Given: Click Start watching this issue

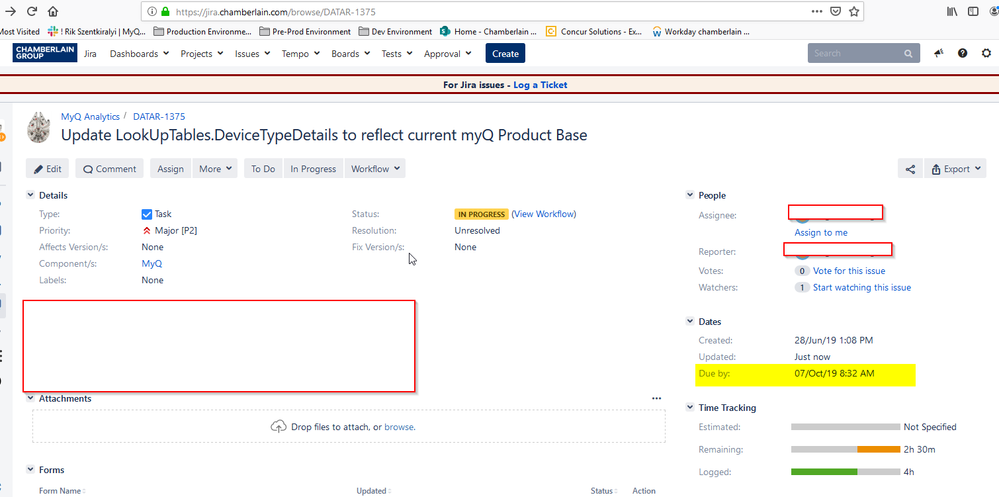Looking at the screenshot, I should 862,287.
